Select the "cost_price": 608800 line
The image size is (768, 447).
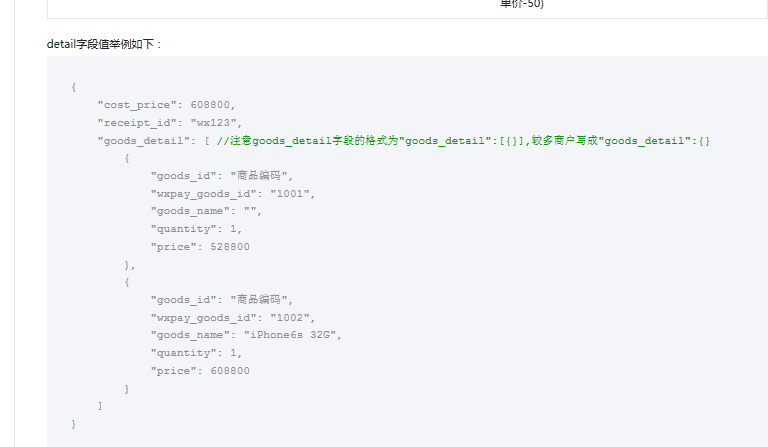point(166,105)
